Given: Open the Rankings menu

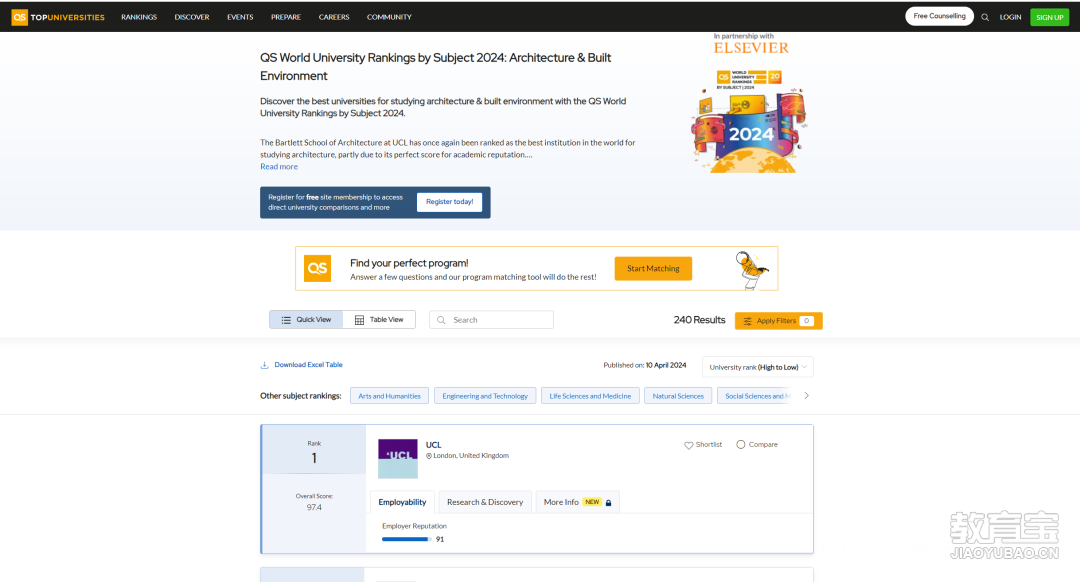Looking at the screenshot, I should (139, 17).
